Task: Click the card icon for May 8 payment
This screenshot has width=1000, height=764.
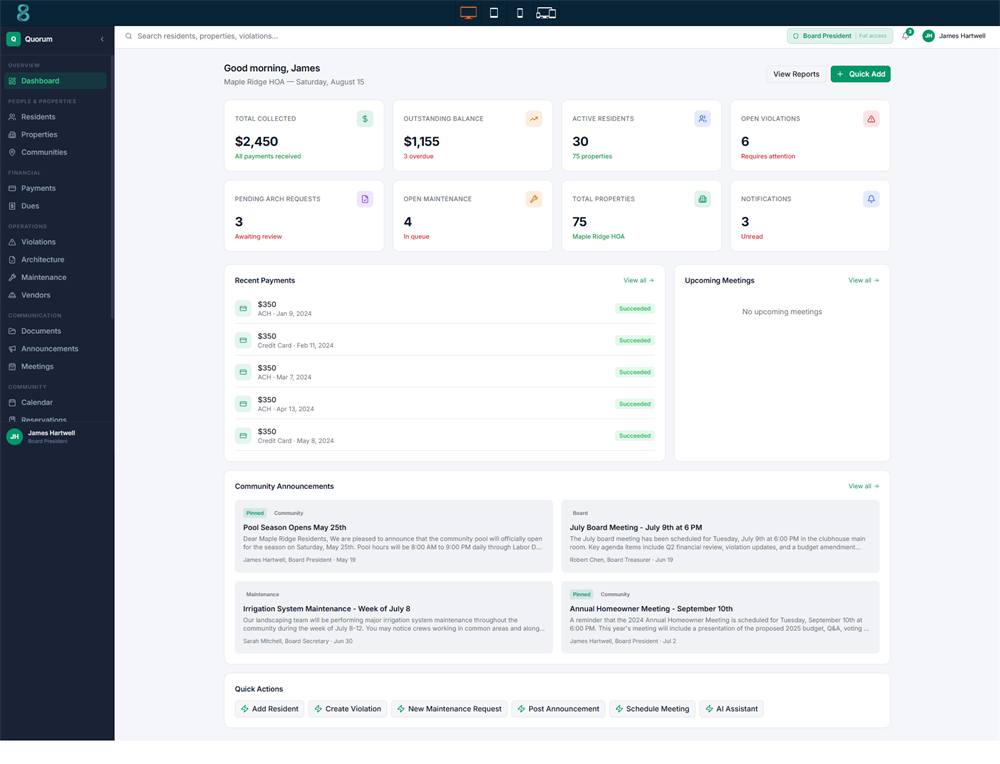Action: (x=243, y=436)
